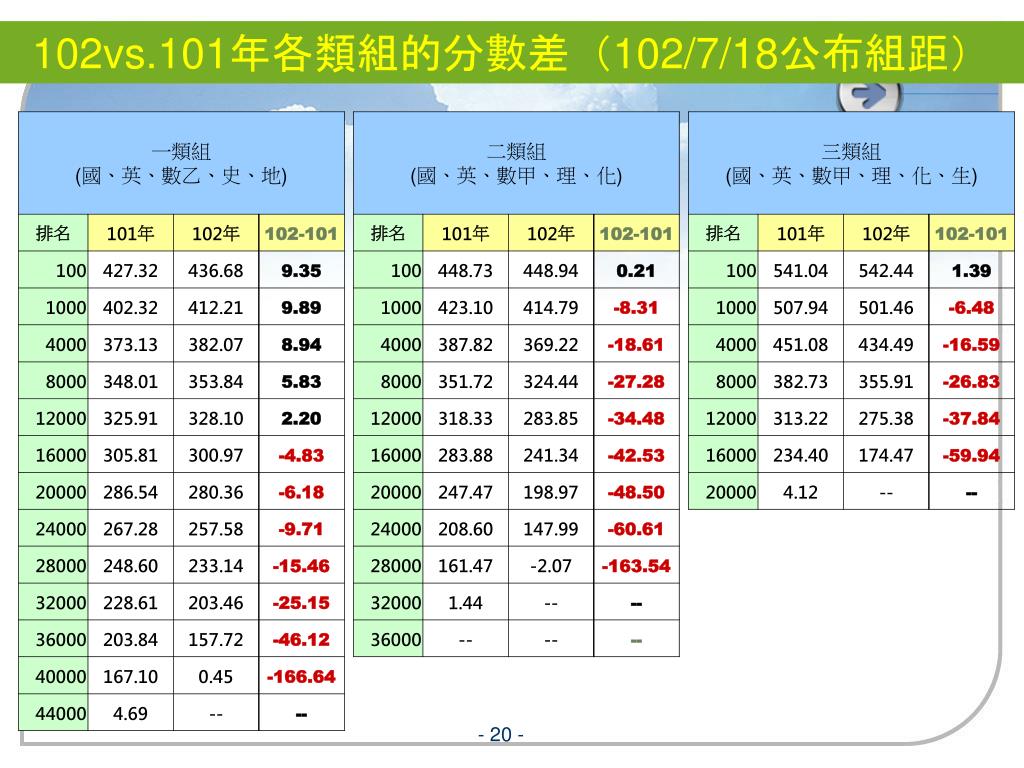Click difference value '-163.54'
The width and height of the screenshot is (1024, 768).
coord(636,566)
